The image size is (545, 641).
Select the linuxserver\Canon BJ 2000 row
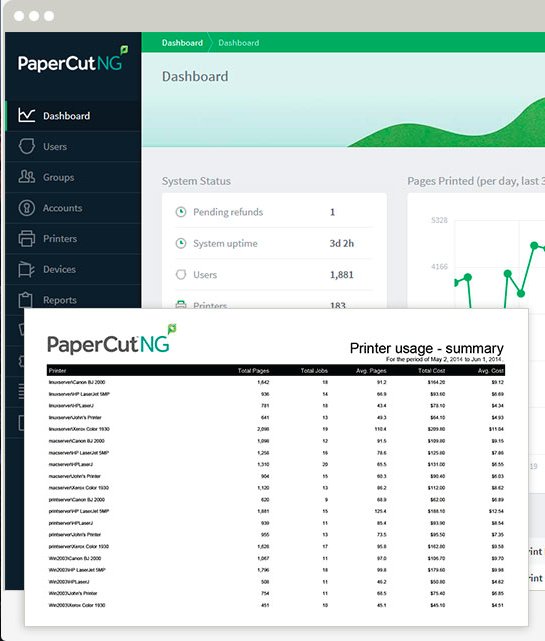pyautogui.click(x=276, y=382)
